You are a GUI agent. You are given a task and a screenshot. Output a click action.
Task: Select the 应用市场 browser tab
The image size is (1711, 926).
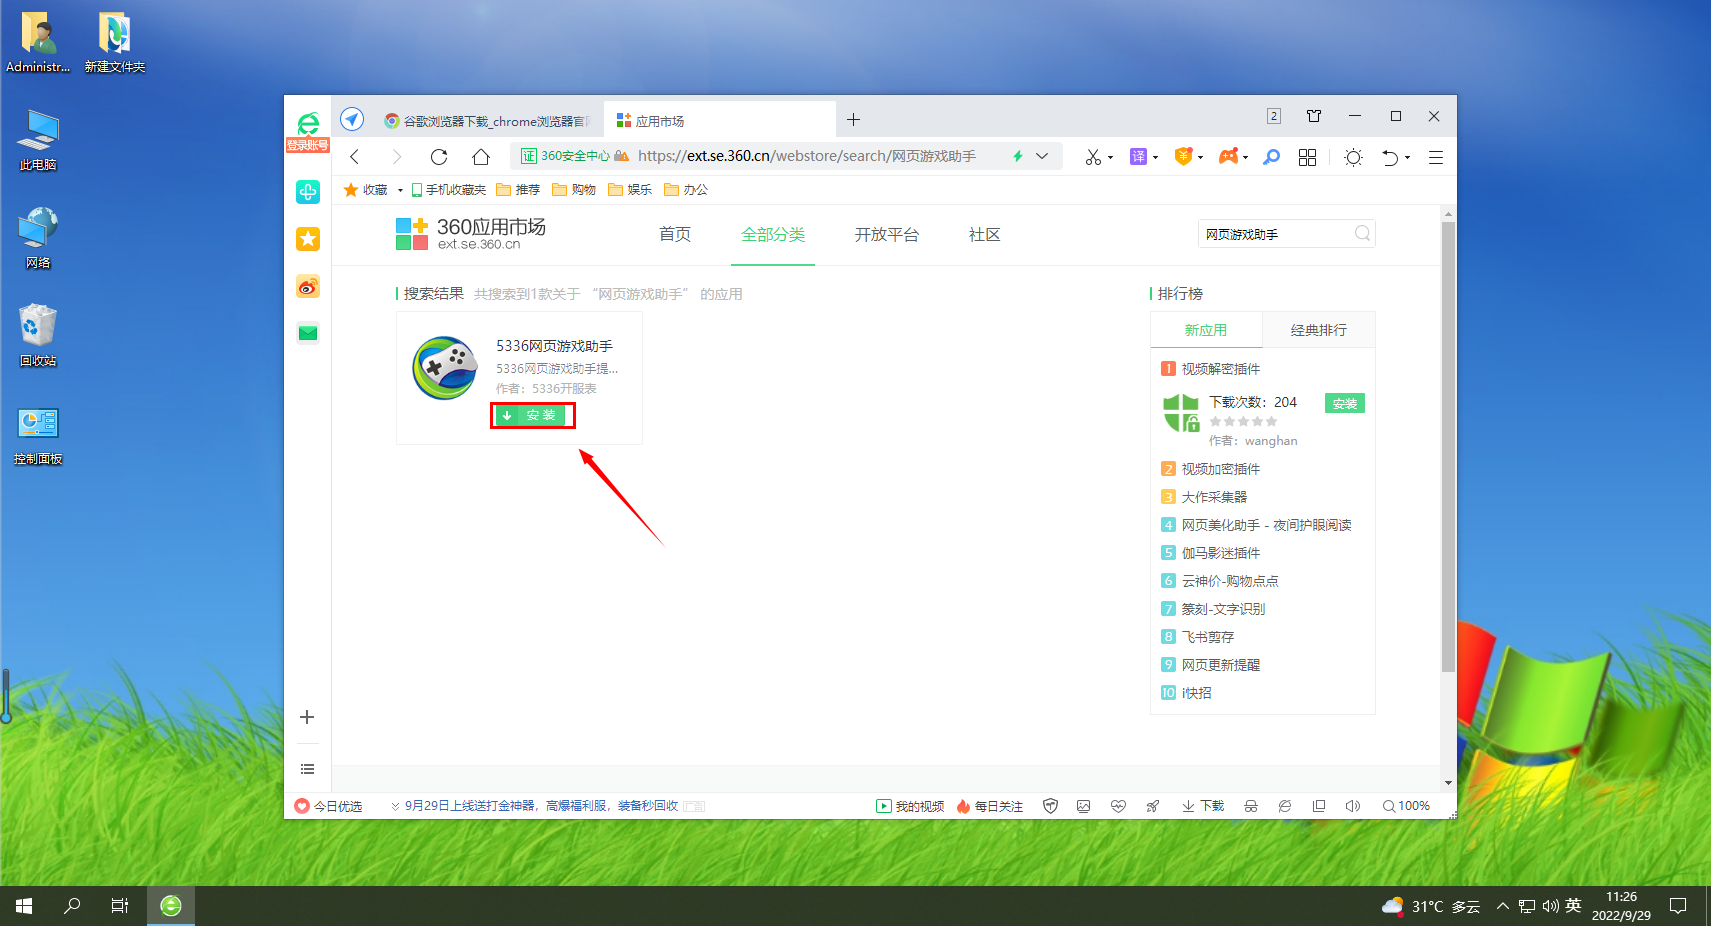720,121
